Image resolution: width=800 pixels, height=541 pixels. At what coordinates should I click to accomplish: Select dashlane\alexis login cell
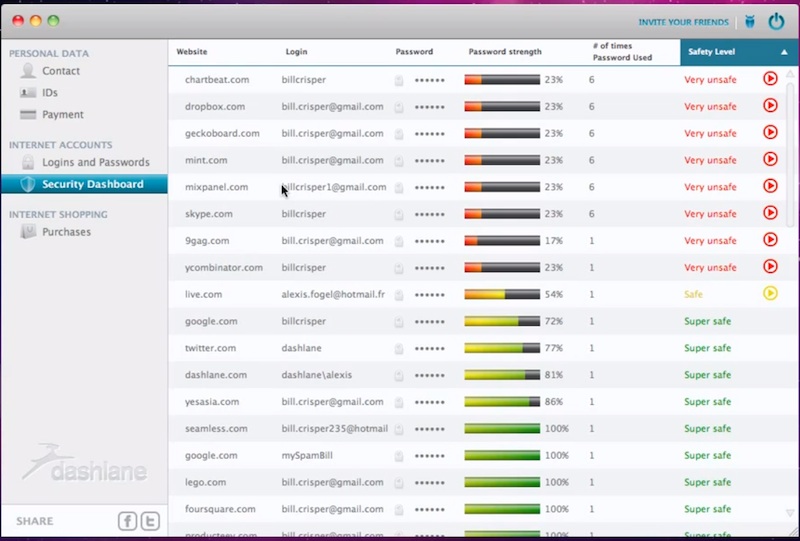coord(316,375)
